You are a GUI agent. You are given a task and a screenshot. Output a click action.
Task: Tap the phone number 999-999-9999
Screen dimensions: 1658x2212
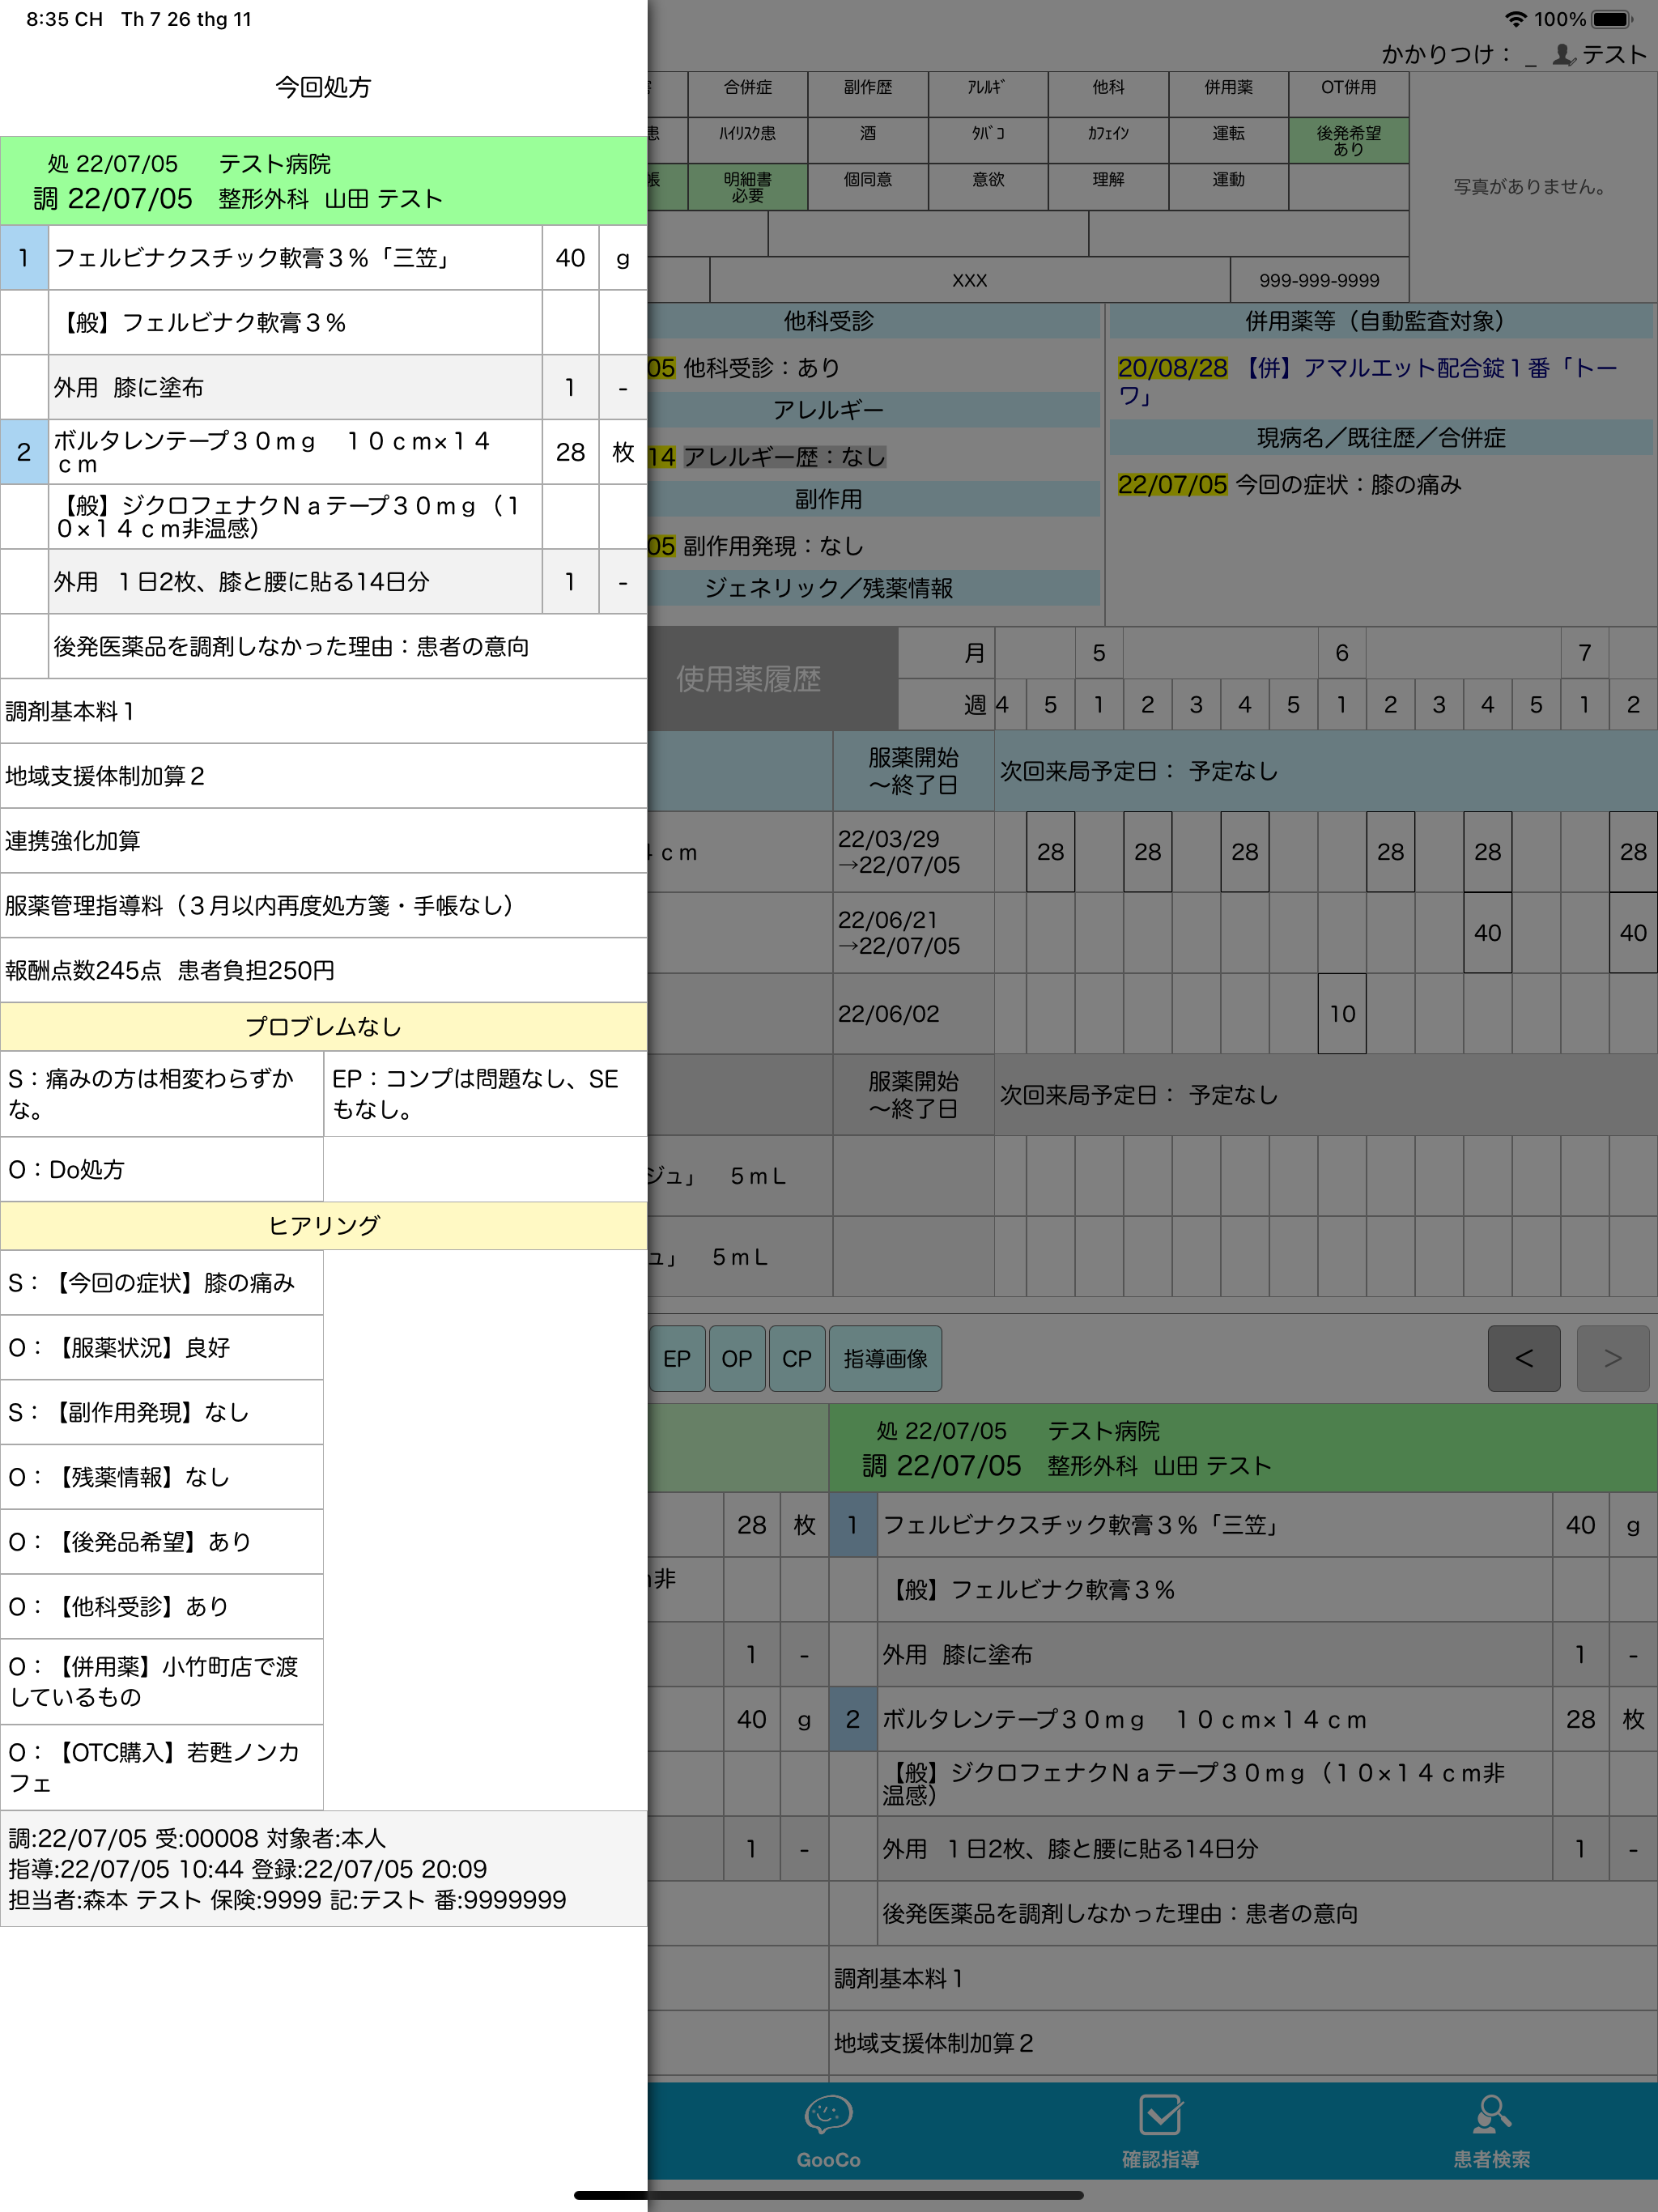pos(1319,280)
